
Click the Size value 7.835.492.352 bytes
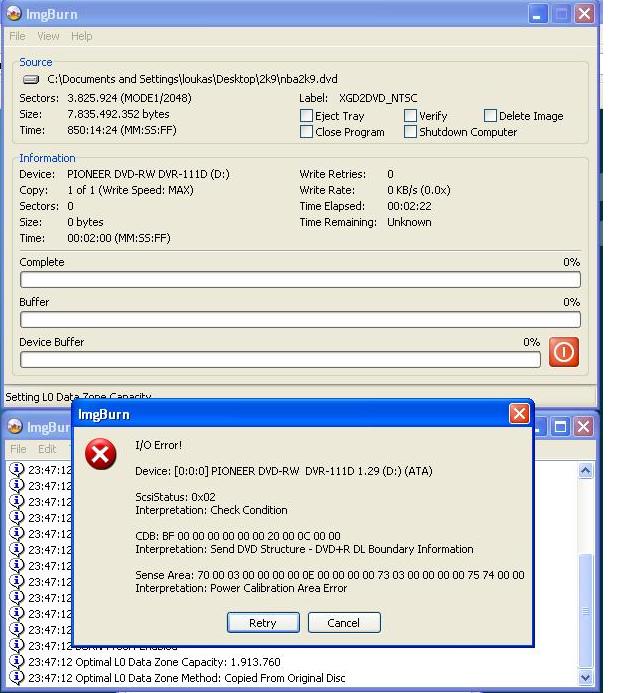click(118, 114)
